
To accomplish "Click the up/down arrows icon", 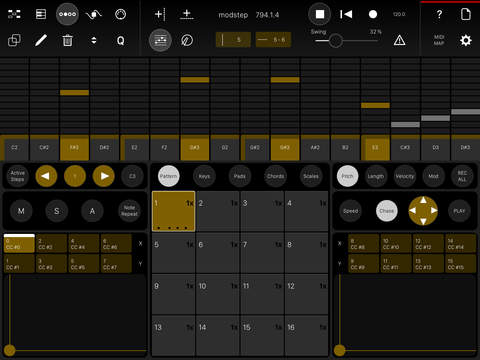I will point(94,40).
